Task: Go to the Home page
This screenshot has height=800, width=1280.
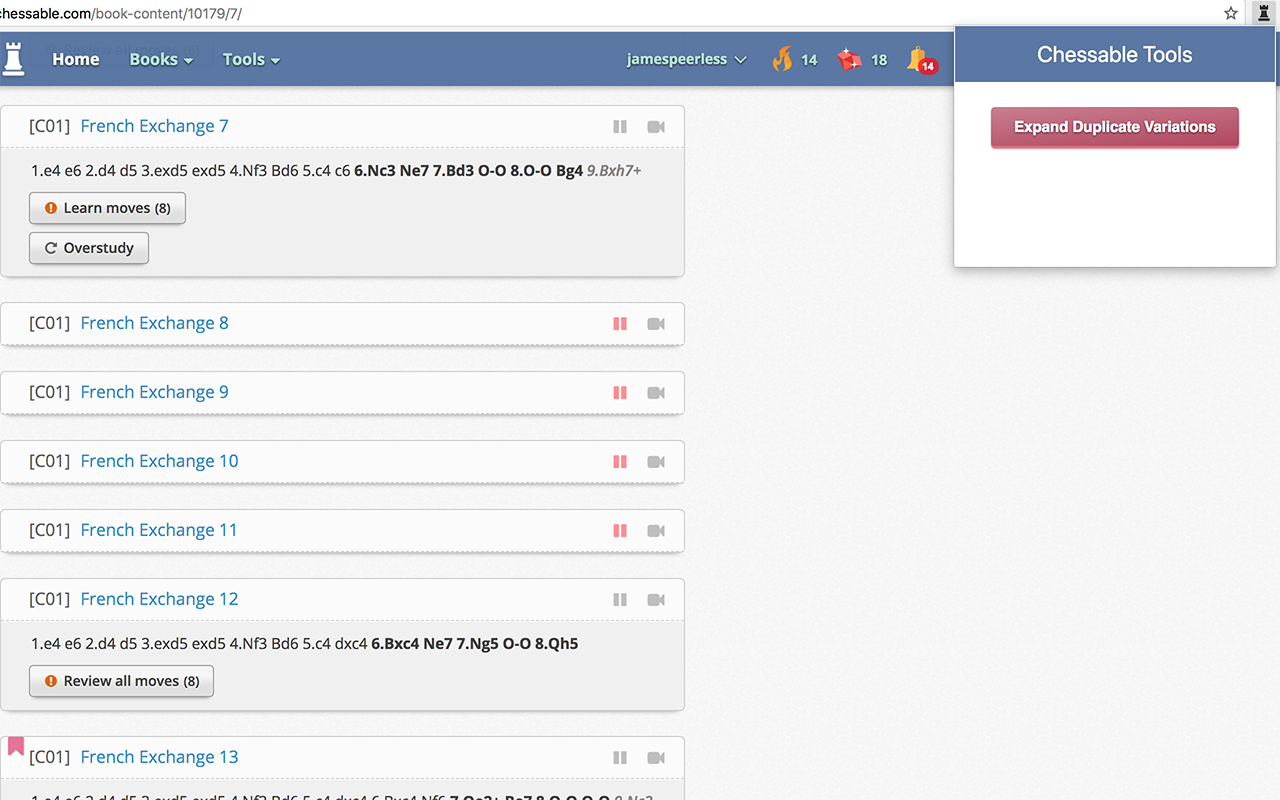Action: pyautogui.click(x=76, y=59)
